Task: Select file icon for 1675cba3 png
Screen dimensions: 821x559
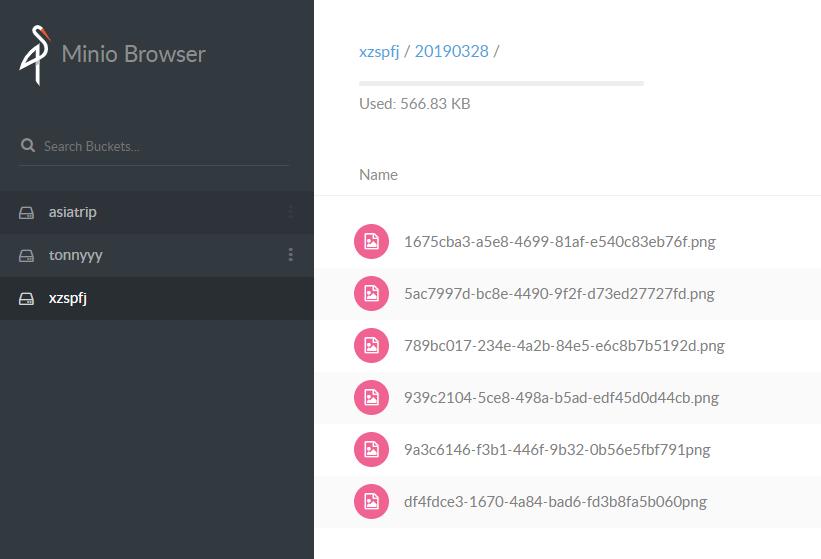Action: (371, 241)
